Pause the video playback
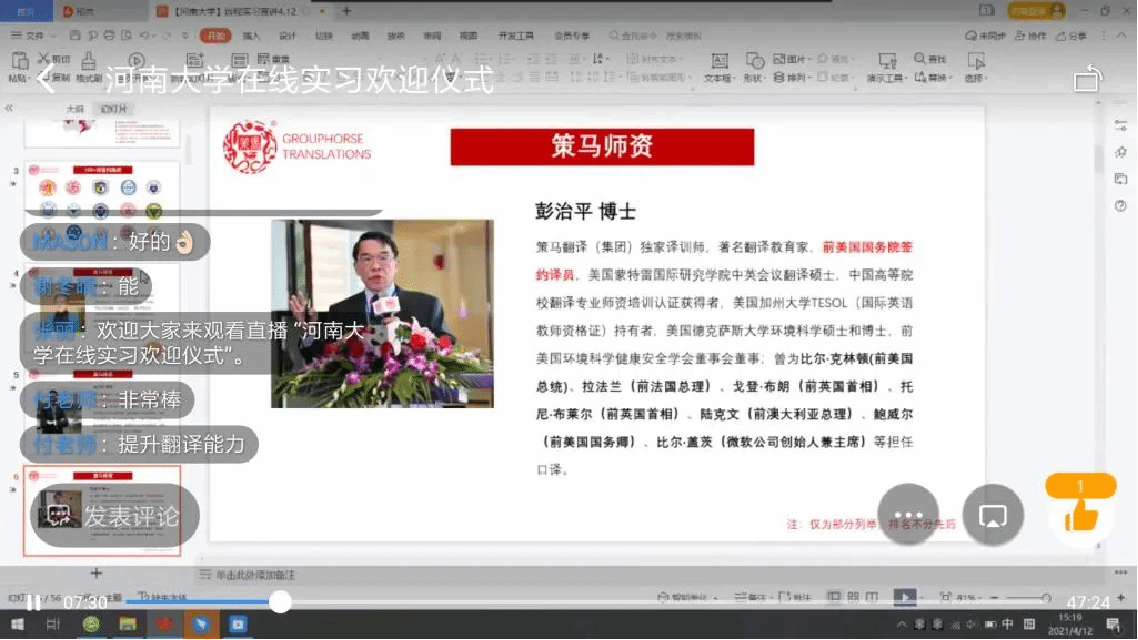This screenshot has width=1138, height=640. (x=33, y=603)
